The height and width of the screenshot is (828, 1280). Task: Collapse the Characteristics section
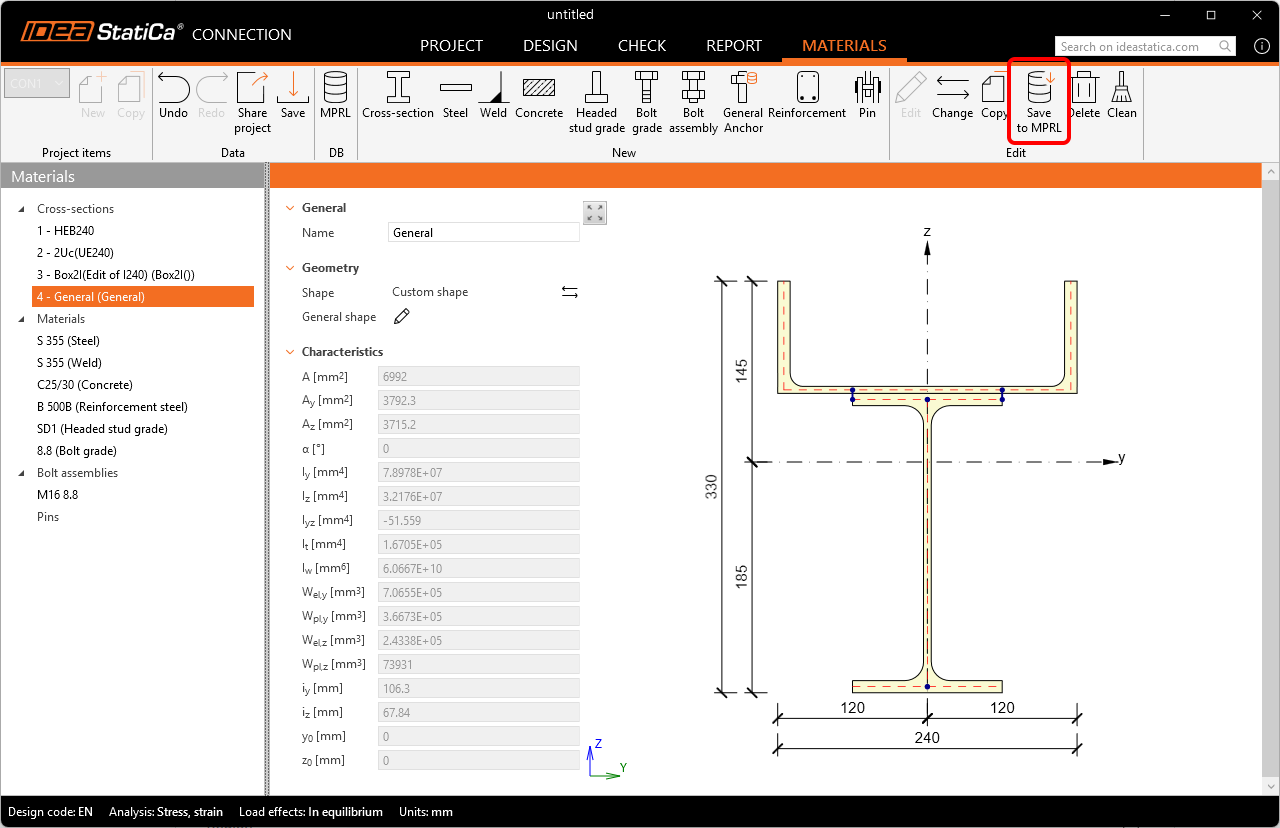click(x=291, y=352)
